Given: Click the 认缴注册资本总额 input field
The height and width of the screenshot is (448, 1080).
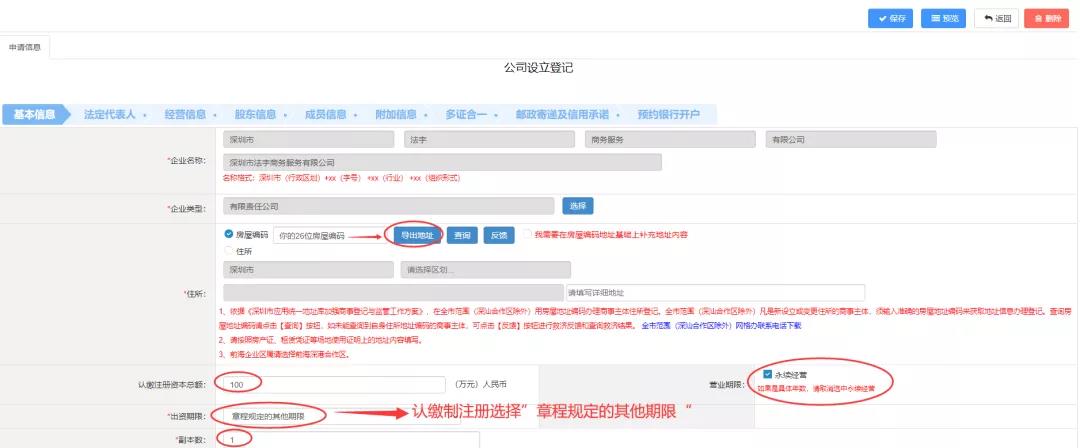Looking at the screenshot, I should point(334,384).
